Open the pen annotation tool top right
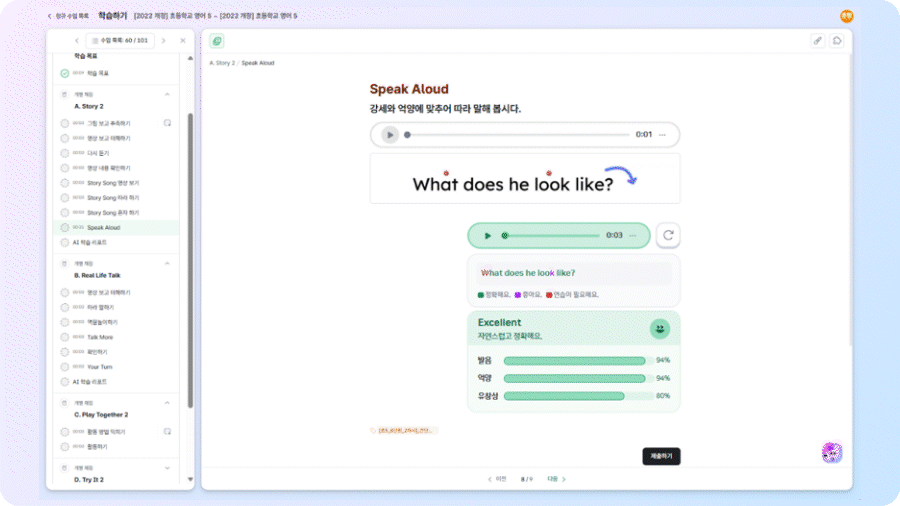The image size is (900, 506). point(817,41)
